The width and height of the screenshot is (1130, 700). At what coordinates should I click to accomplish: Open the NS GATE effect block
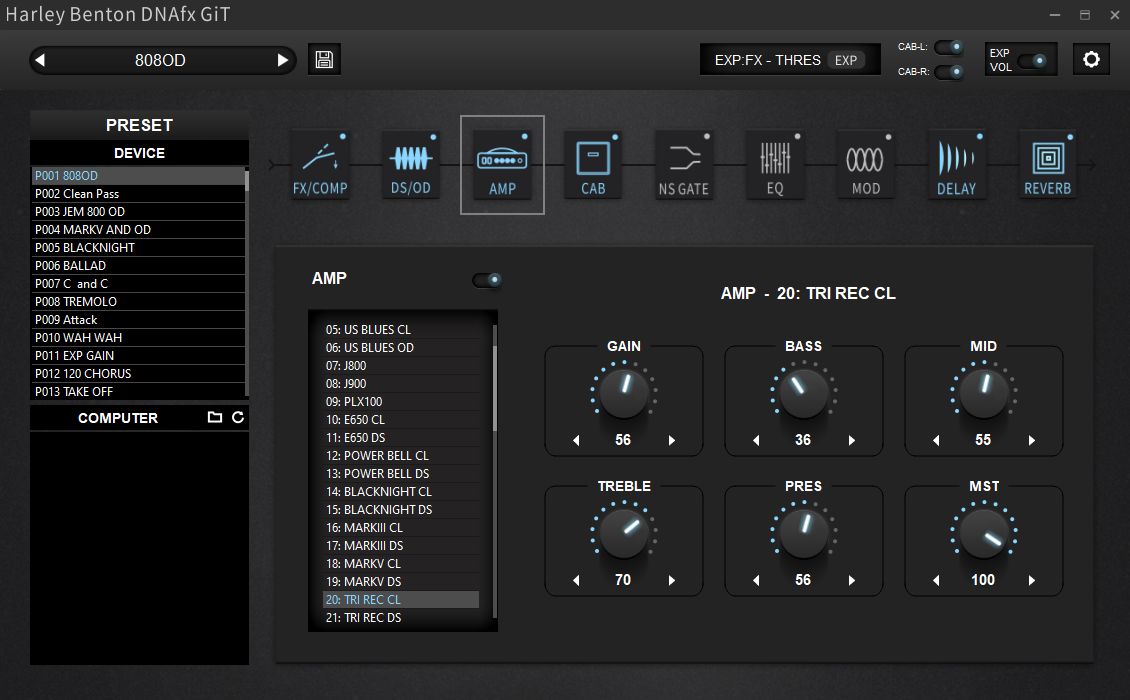click(x=684, y=166)
